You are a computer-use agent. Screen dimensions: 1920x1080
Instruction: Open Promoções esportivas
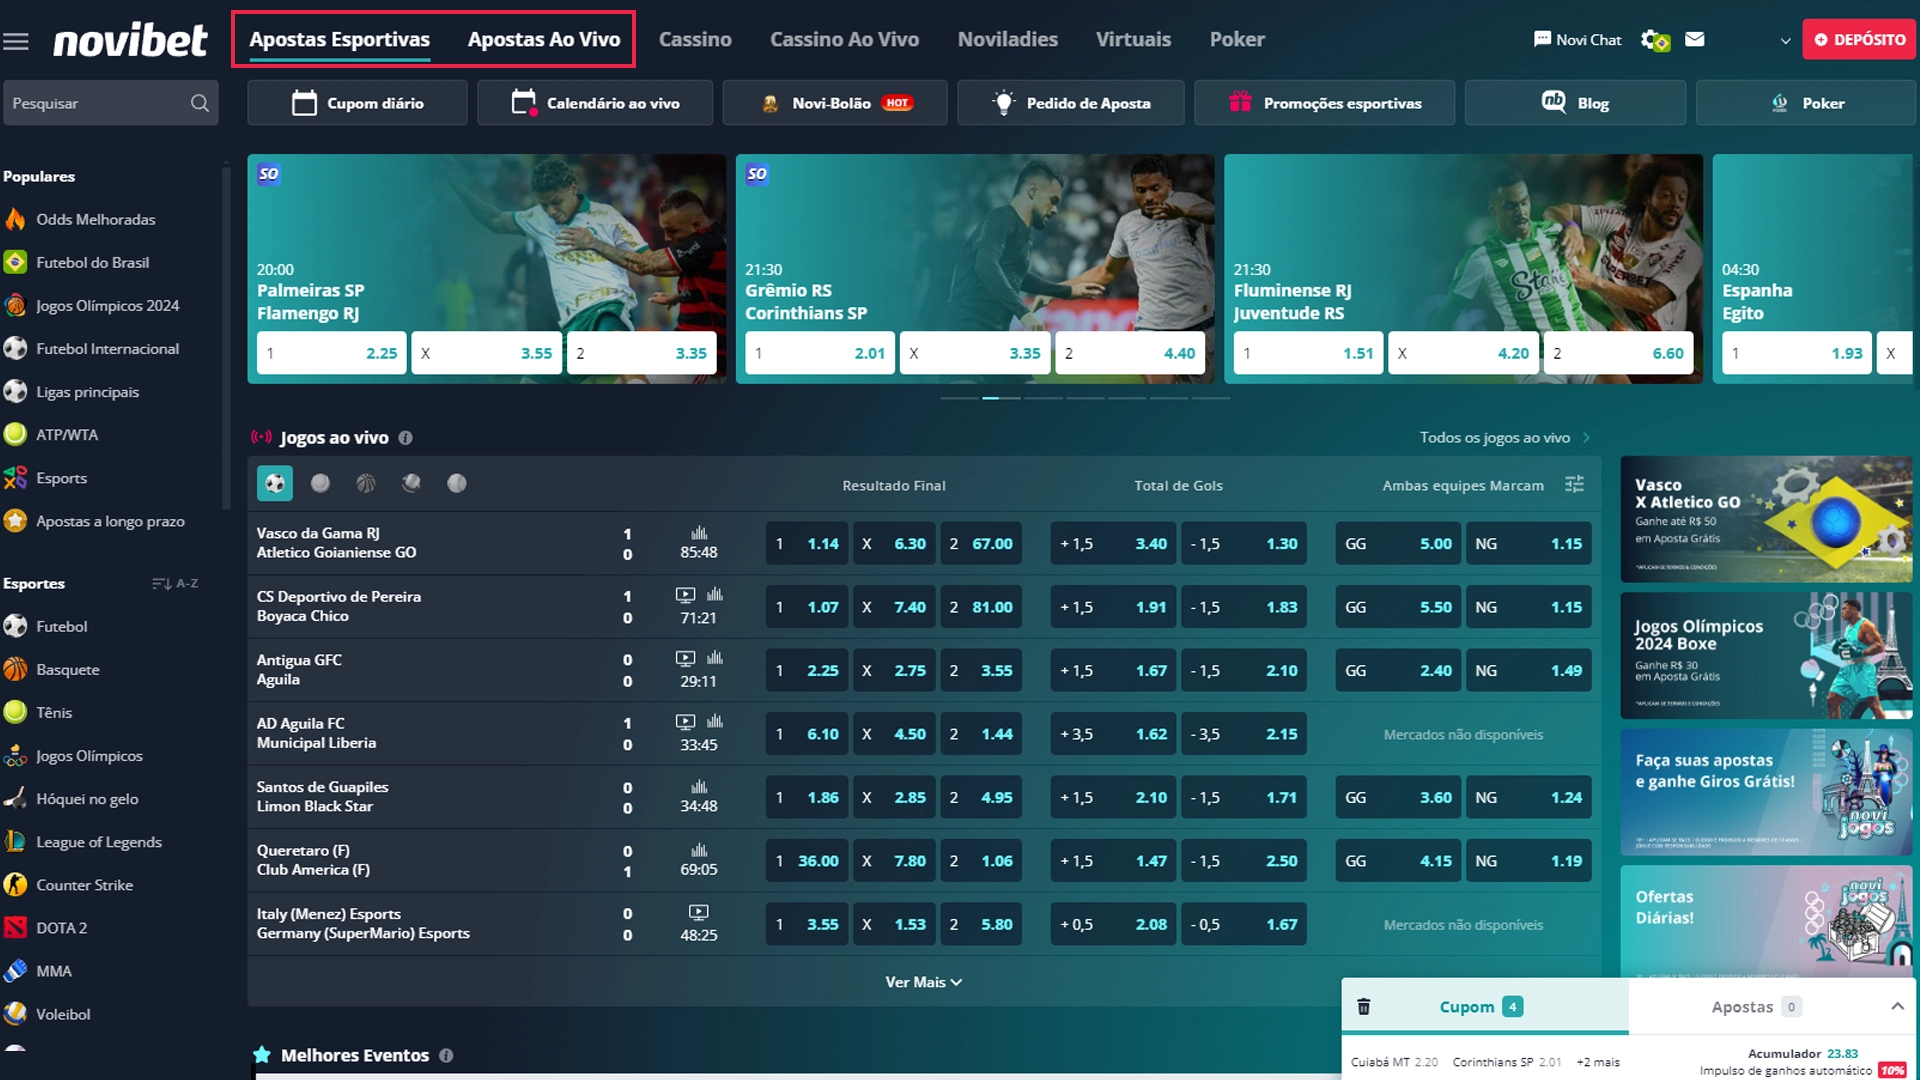coord(1325,103)
